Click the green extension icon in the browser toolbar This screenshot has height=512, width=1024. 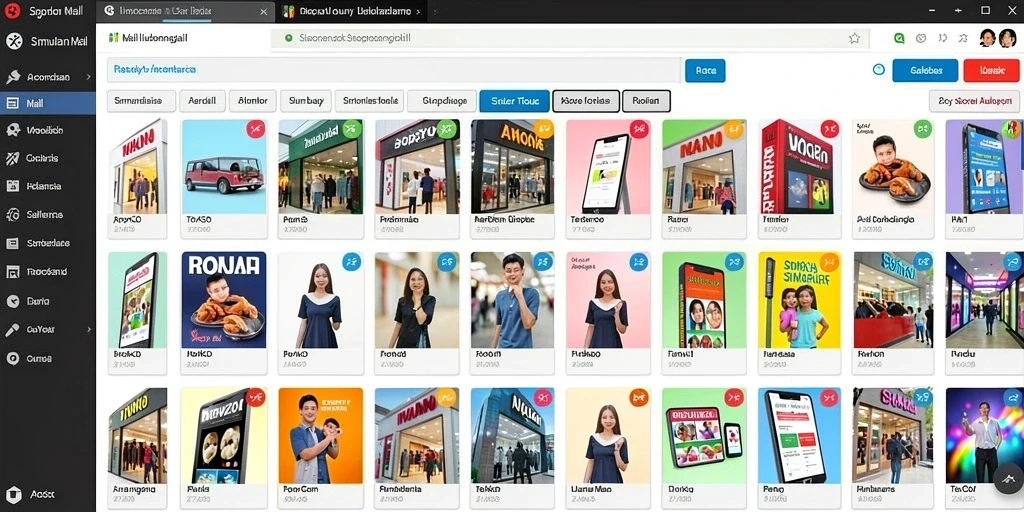[899, 39]
